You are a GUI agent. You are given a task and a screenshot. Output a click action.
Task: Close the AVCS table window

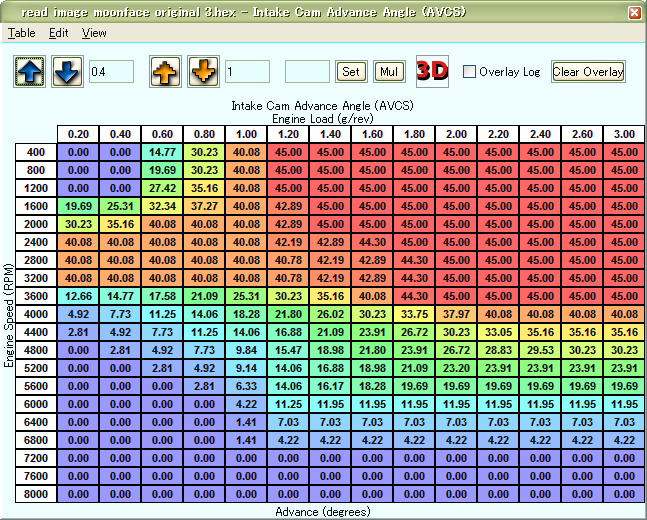click(634, 12)
